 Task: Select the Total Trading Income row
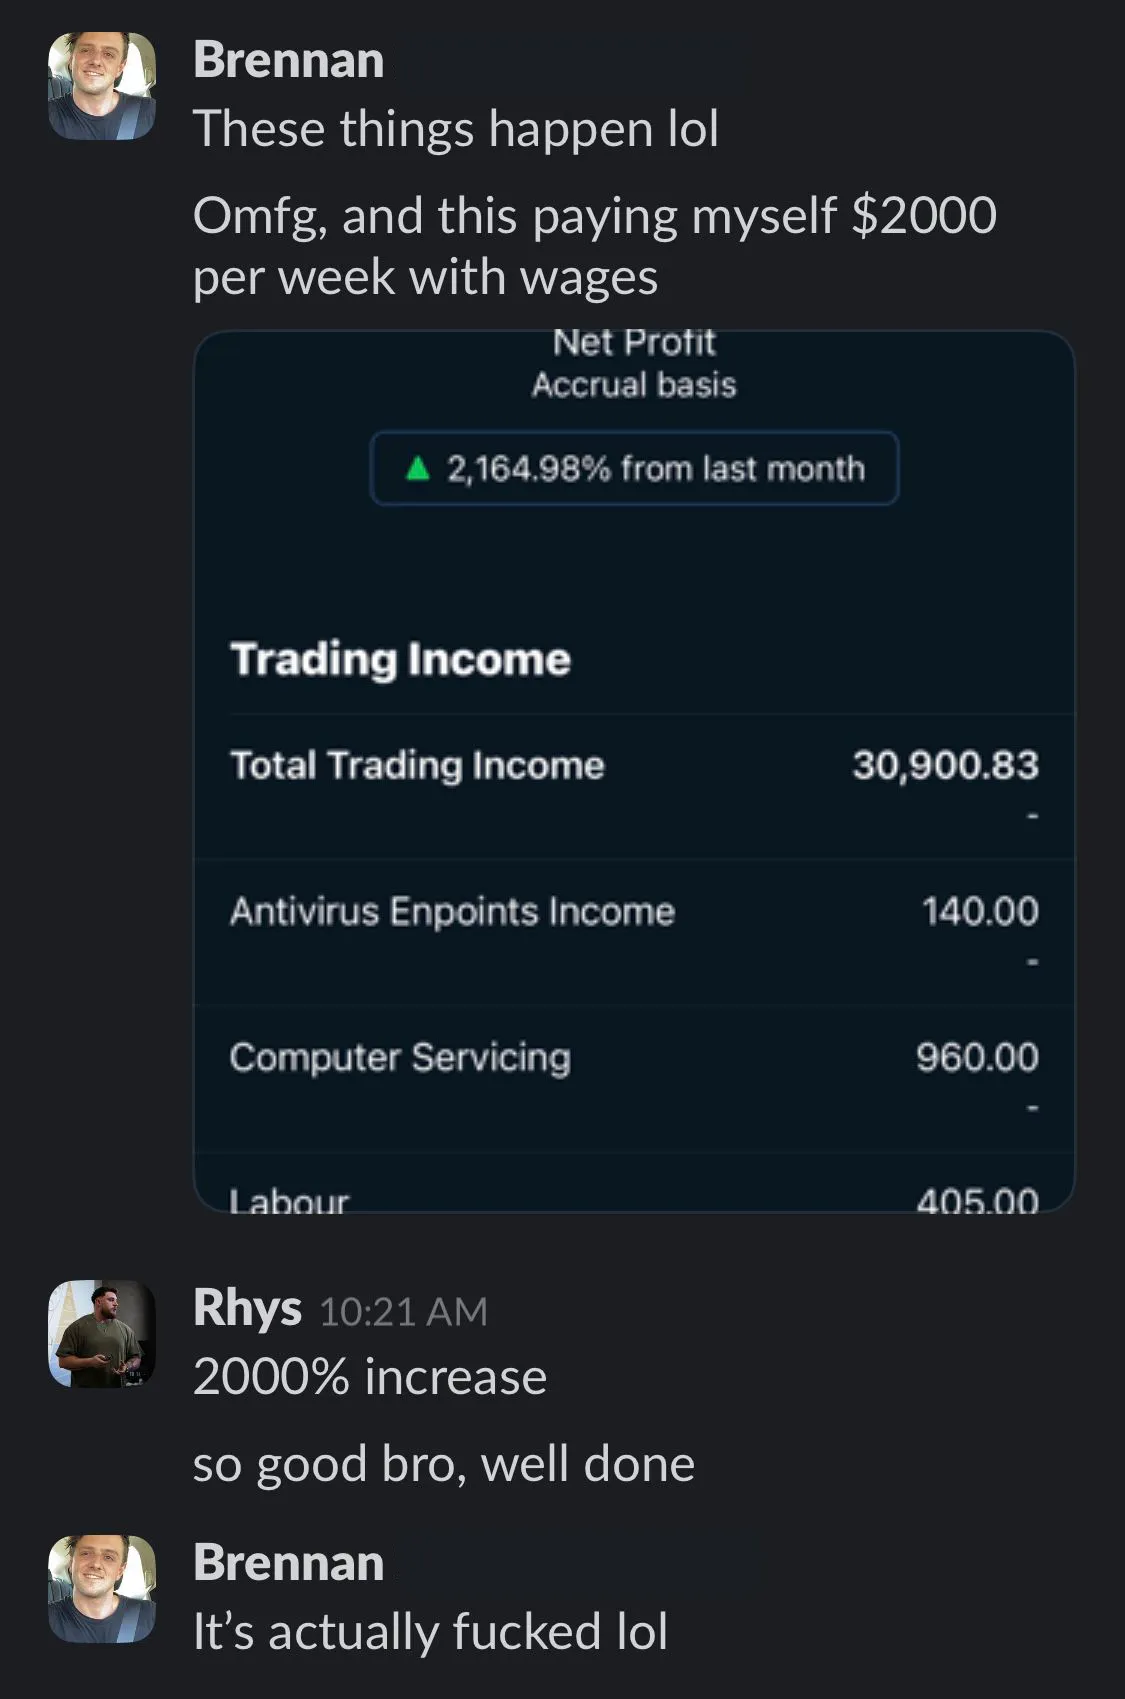[634, 786]
